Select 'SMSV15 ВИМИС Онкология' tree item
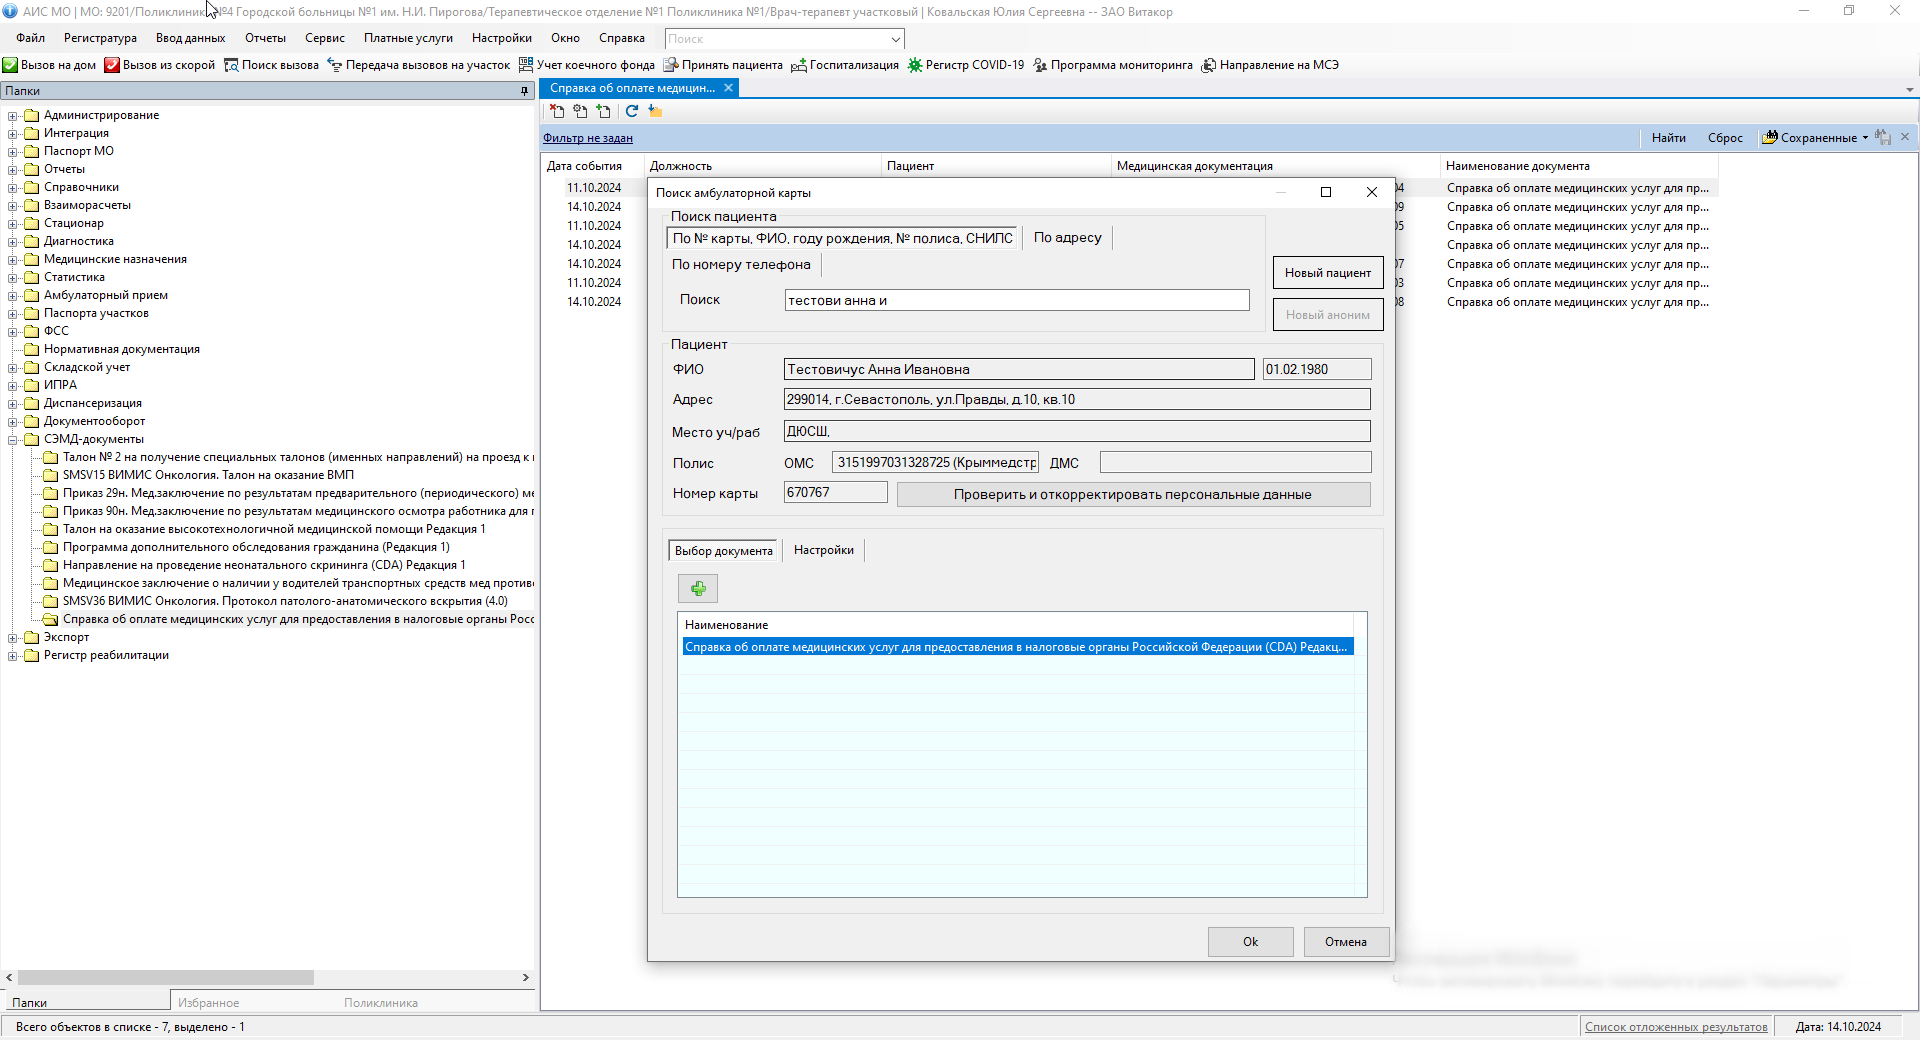 tap(208, 475)
